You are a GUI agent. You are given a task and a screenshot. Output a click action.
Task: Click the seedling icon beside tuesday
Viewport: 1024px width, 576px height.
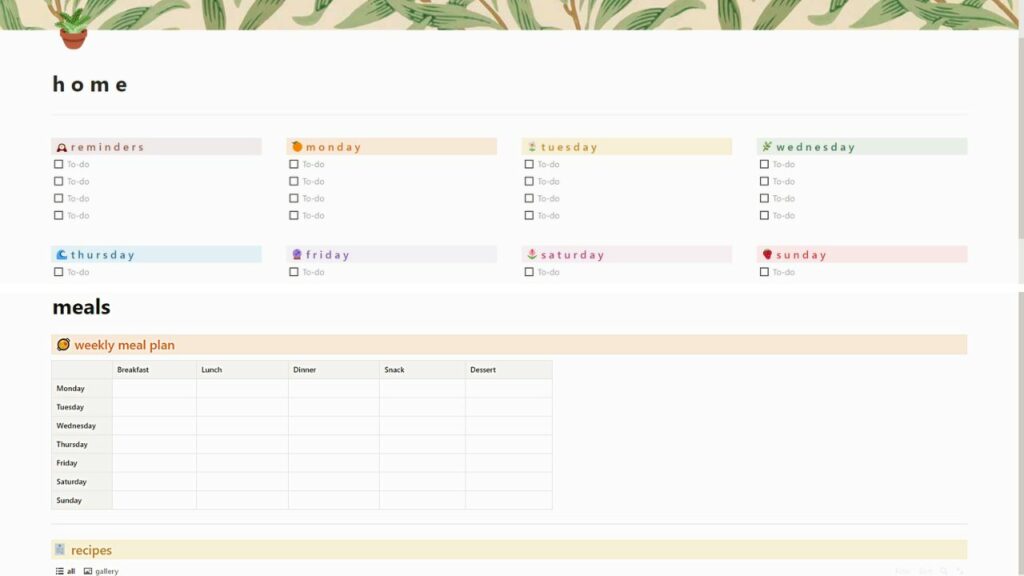coord(531,146)
